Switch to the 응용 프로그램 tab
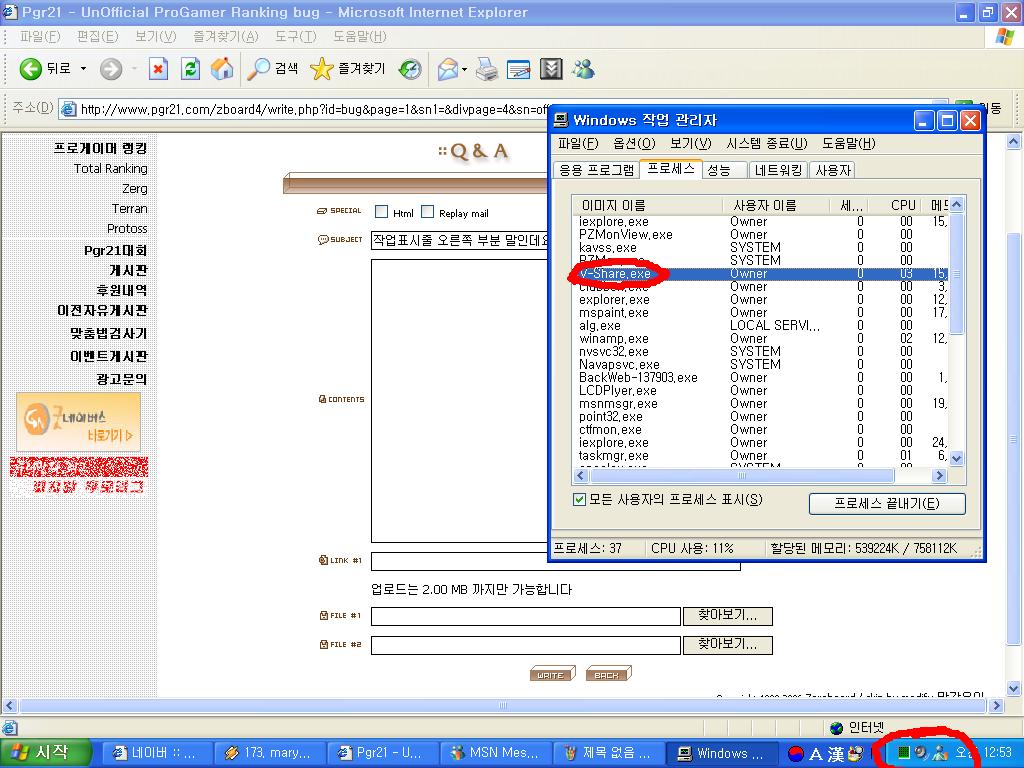Image resolution: width=1024 pixels, height=768 pixels. (x=597, y=170)
